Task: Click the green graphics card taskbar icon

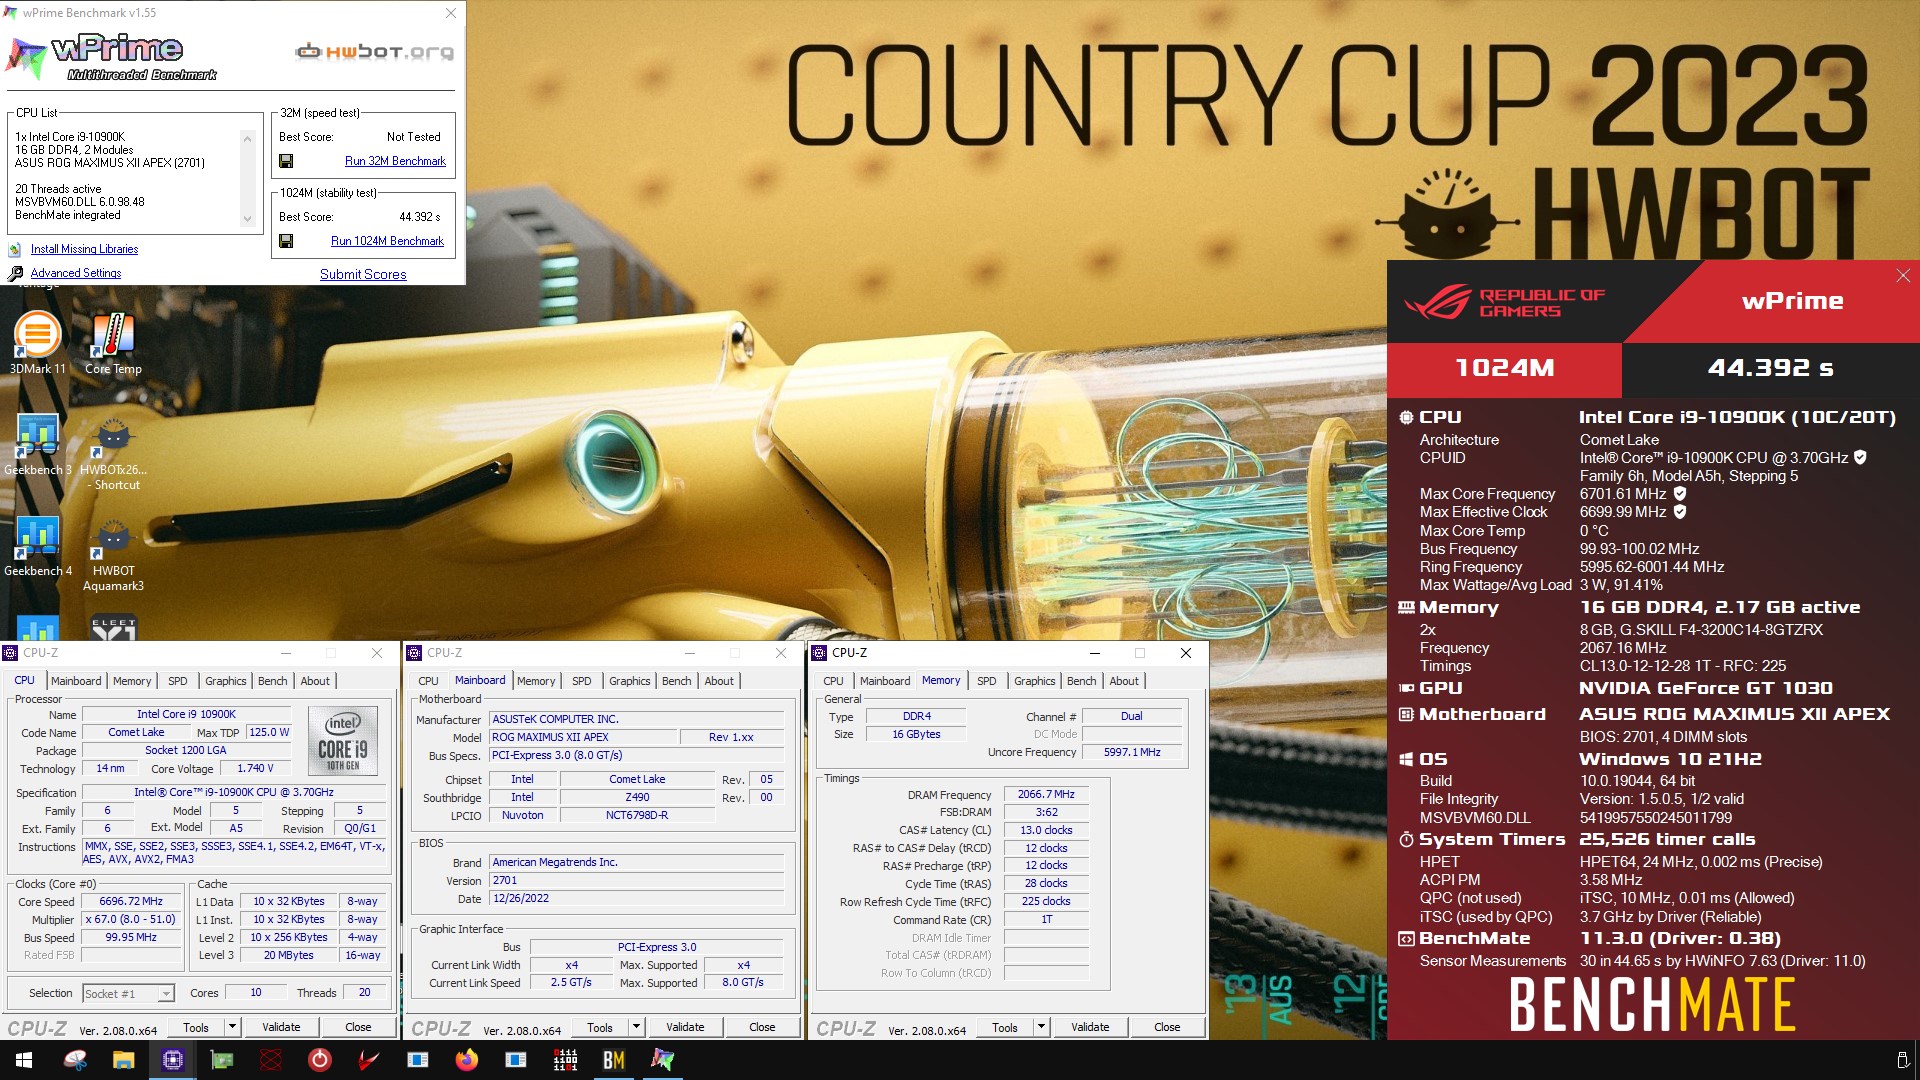Action: pos(221,1060)
